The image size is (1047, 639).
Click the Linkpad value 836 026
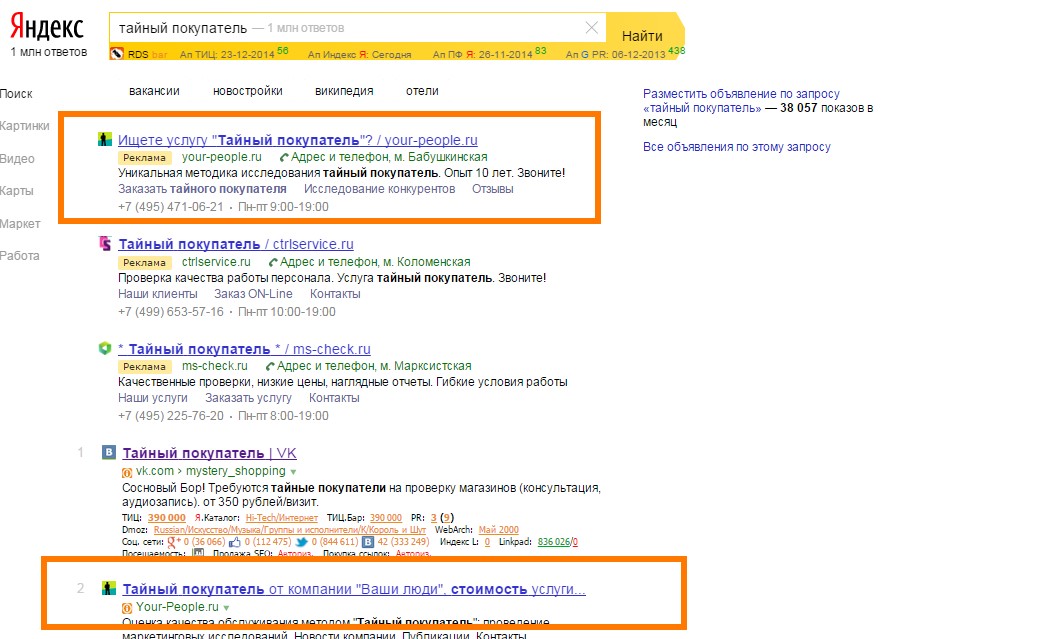554,542
